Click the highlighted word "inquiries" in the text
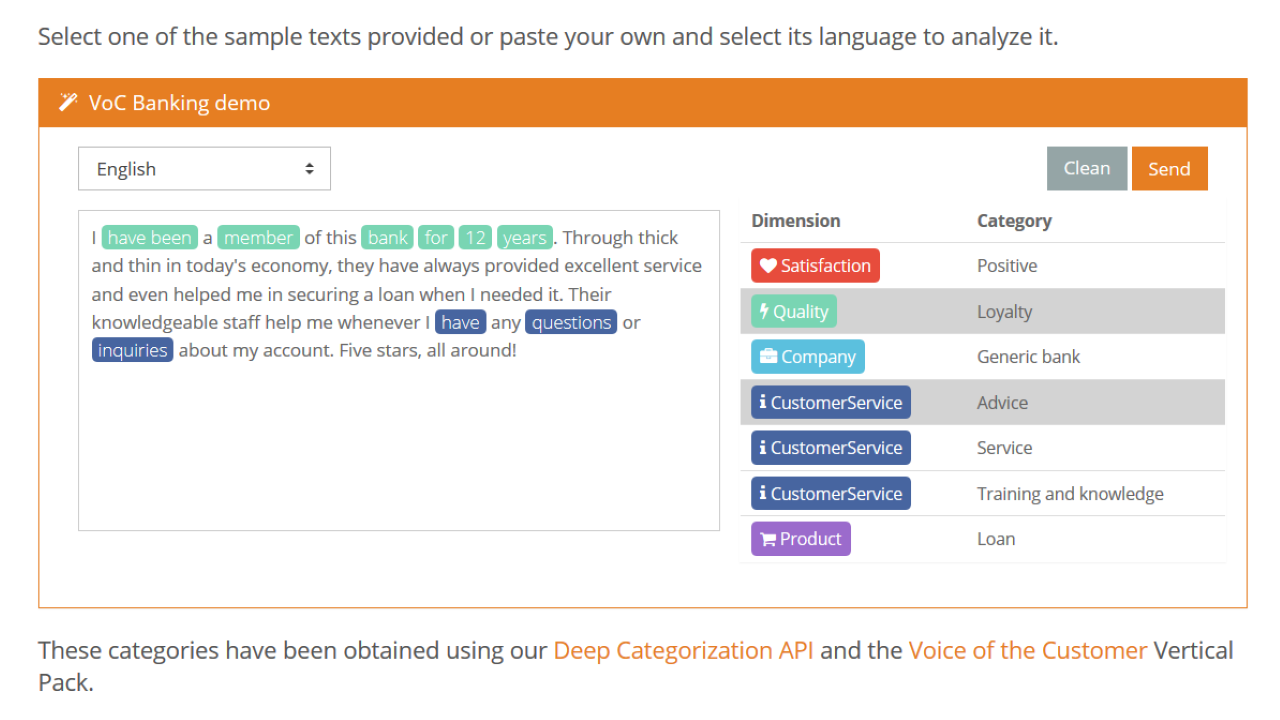1280x720 pixels. (132, 350)
